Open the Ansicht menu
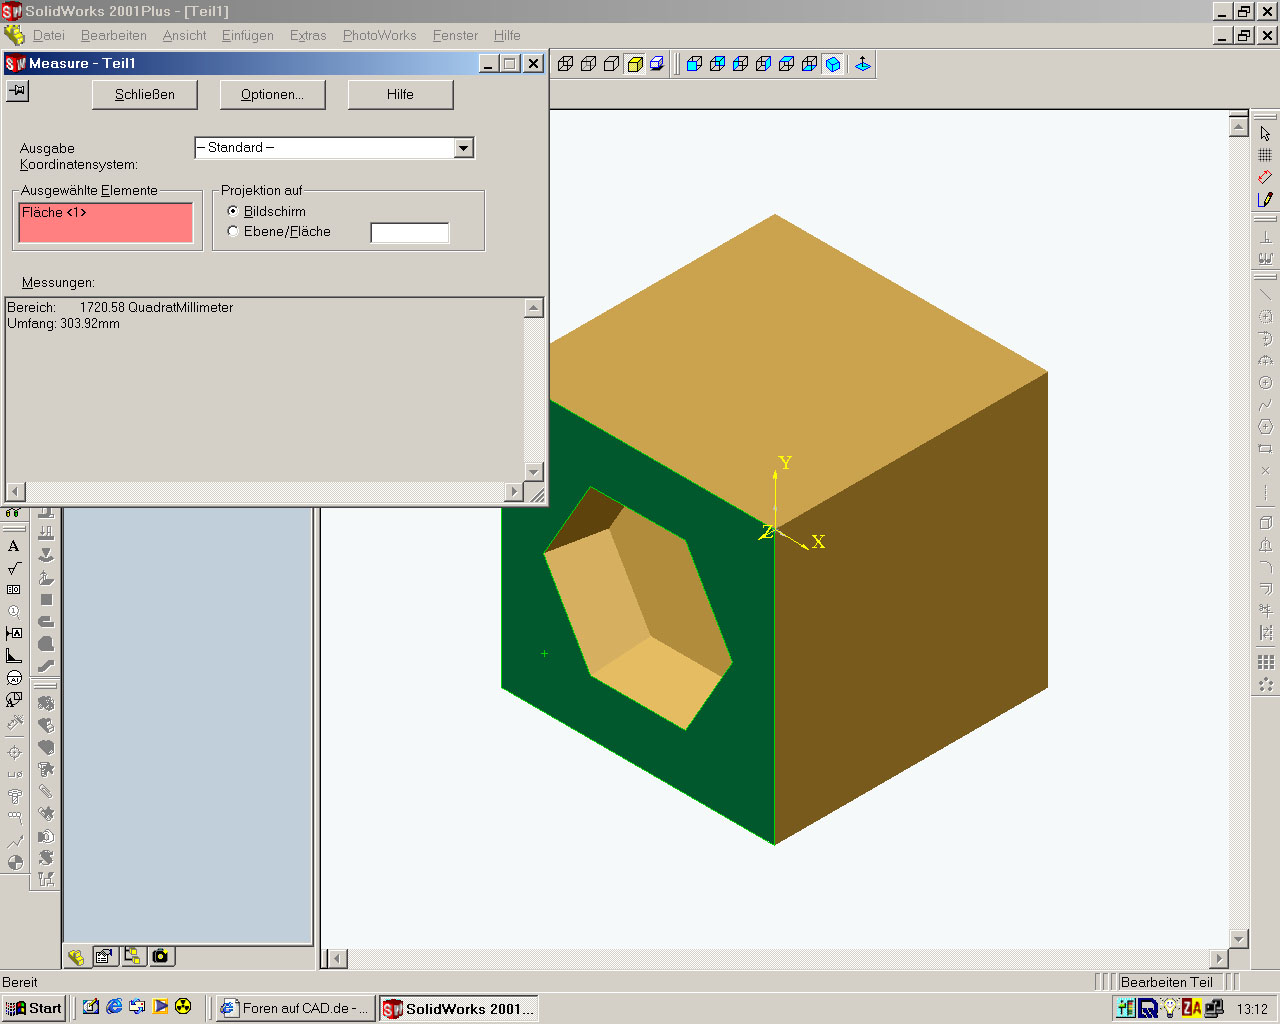Image resolution: width=1280 pixels, height=1024 pixels. click(x=184, y=35)
